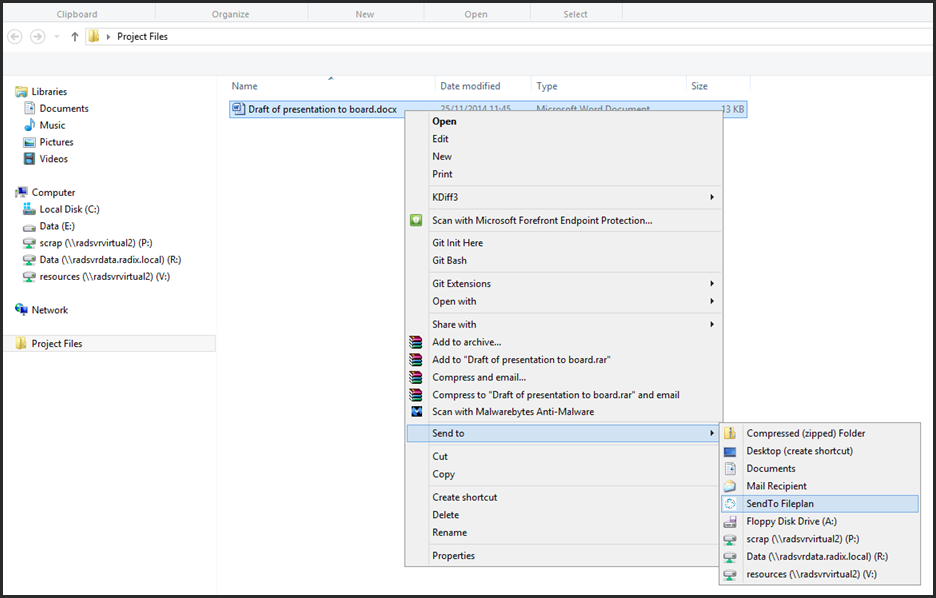Sort by Date modified column
Image resolution: width=936 pixels, height=598 pixels.
click(470, 86)
